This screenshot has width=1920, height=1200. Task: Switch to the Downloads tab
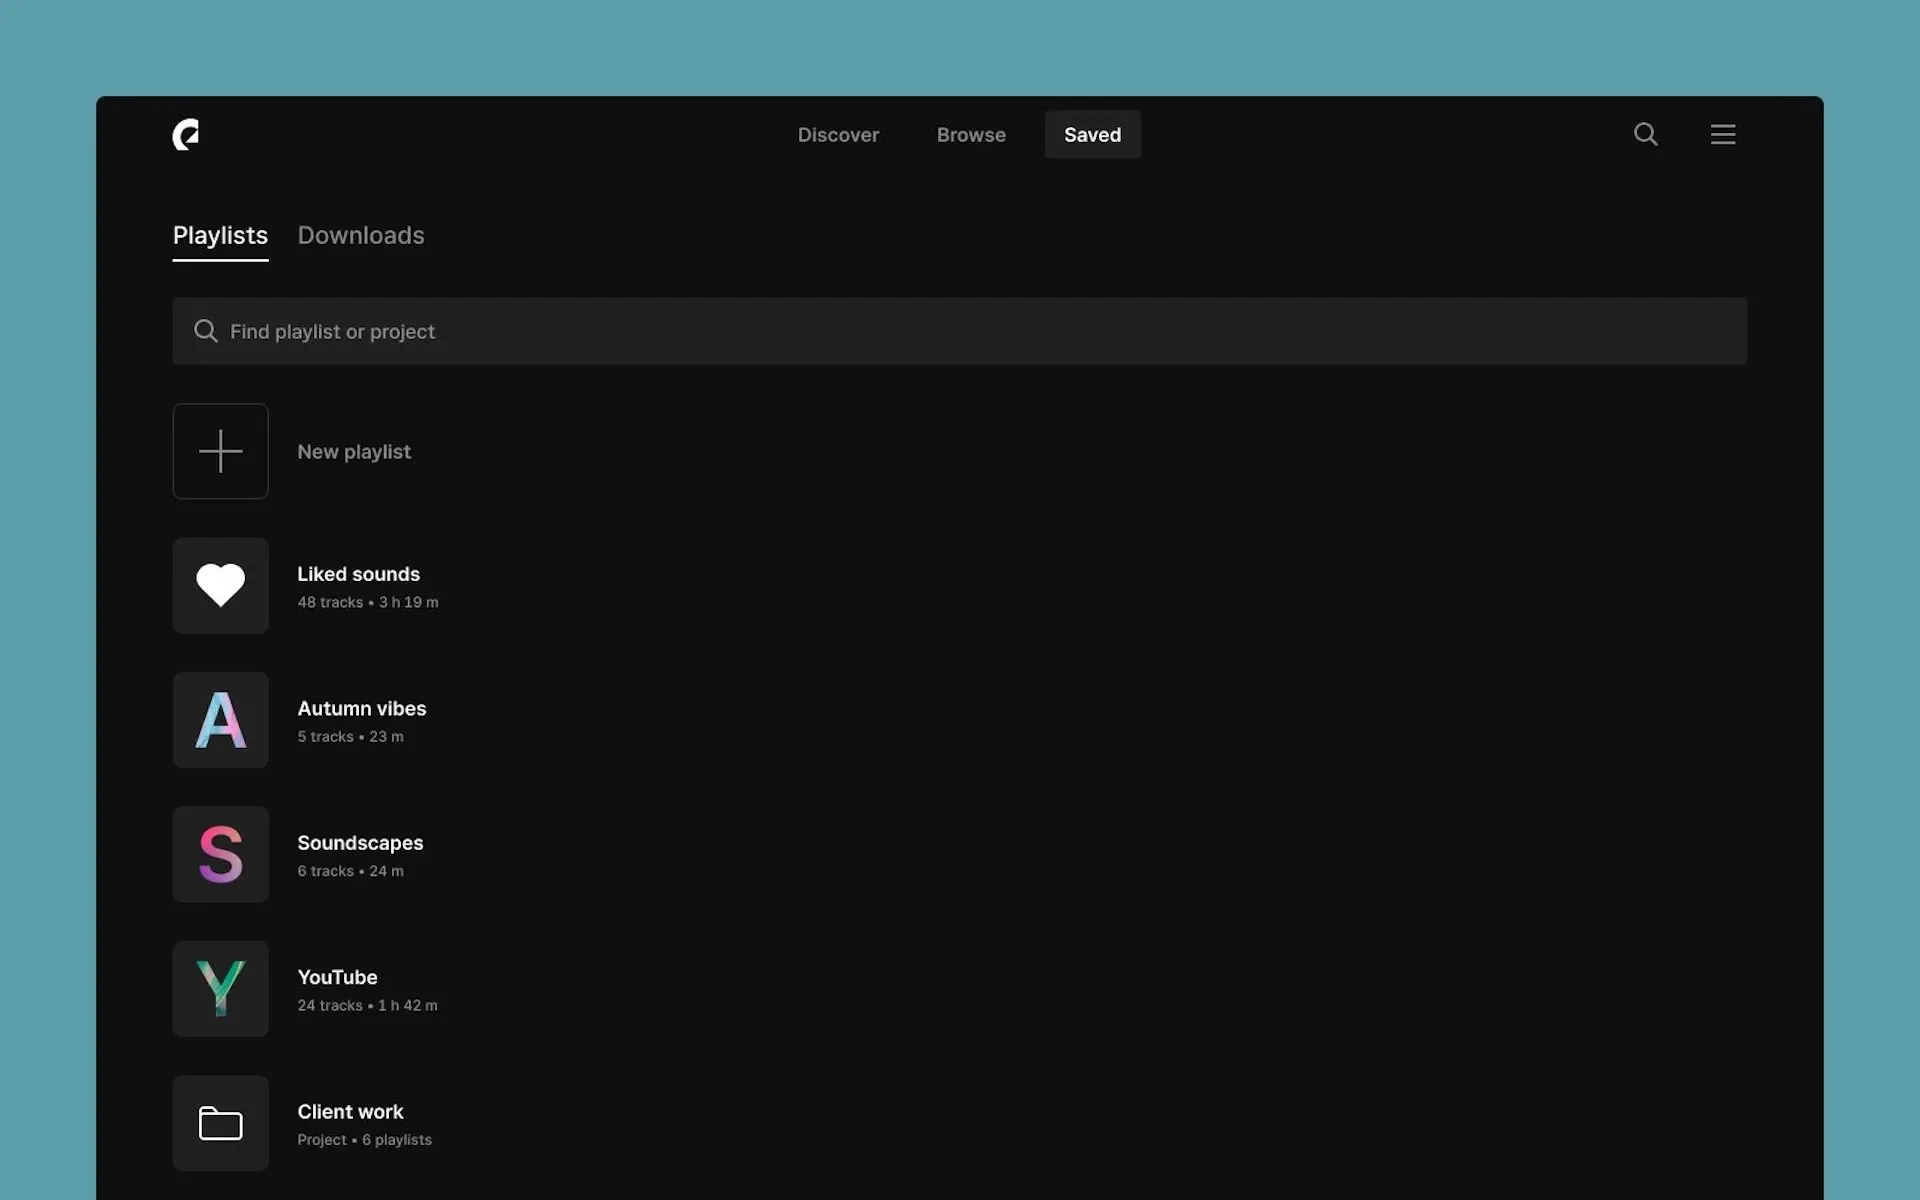tap(361, 235)
